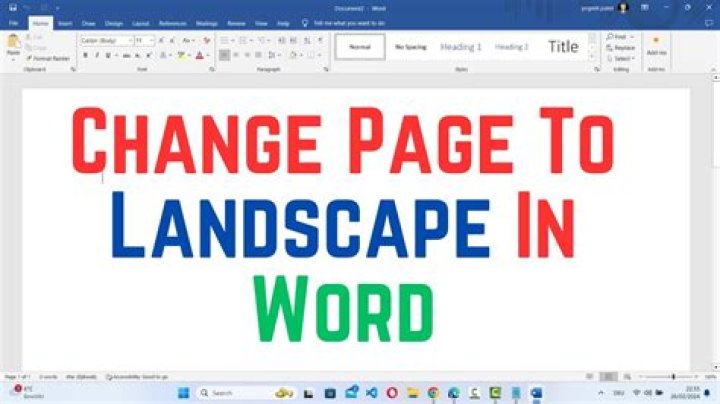This screenshot has width=720, height=404.
Task: Toggle Italic formatting
Action: tap(97, 55)
